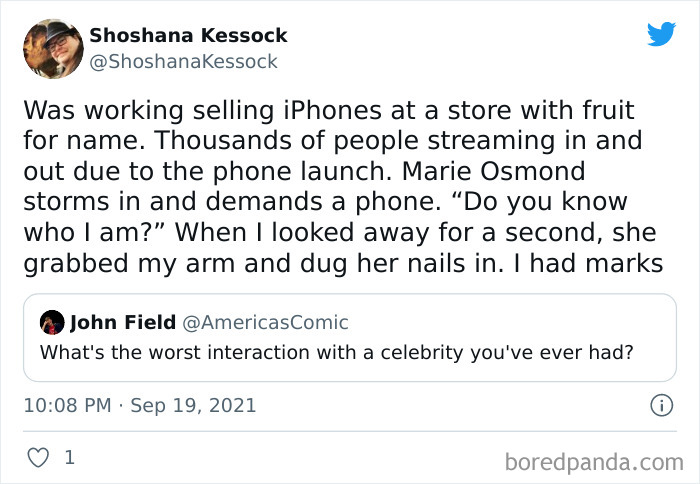Click the like count number 1
This screenshot has height=484, width=700.
[69, 458]
